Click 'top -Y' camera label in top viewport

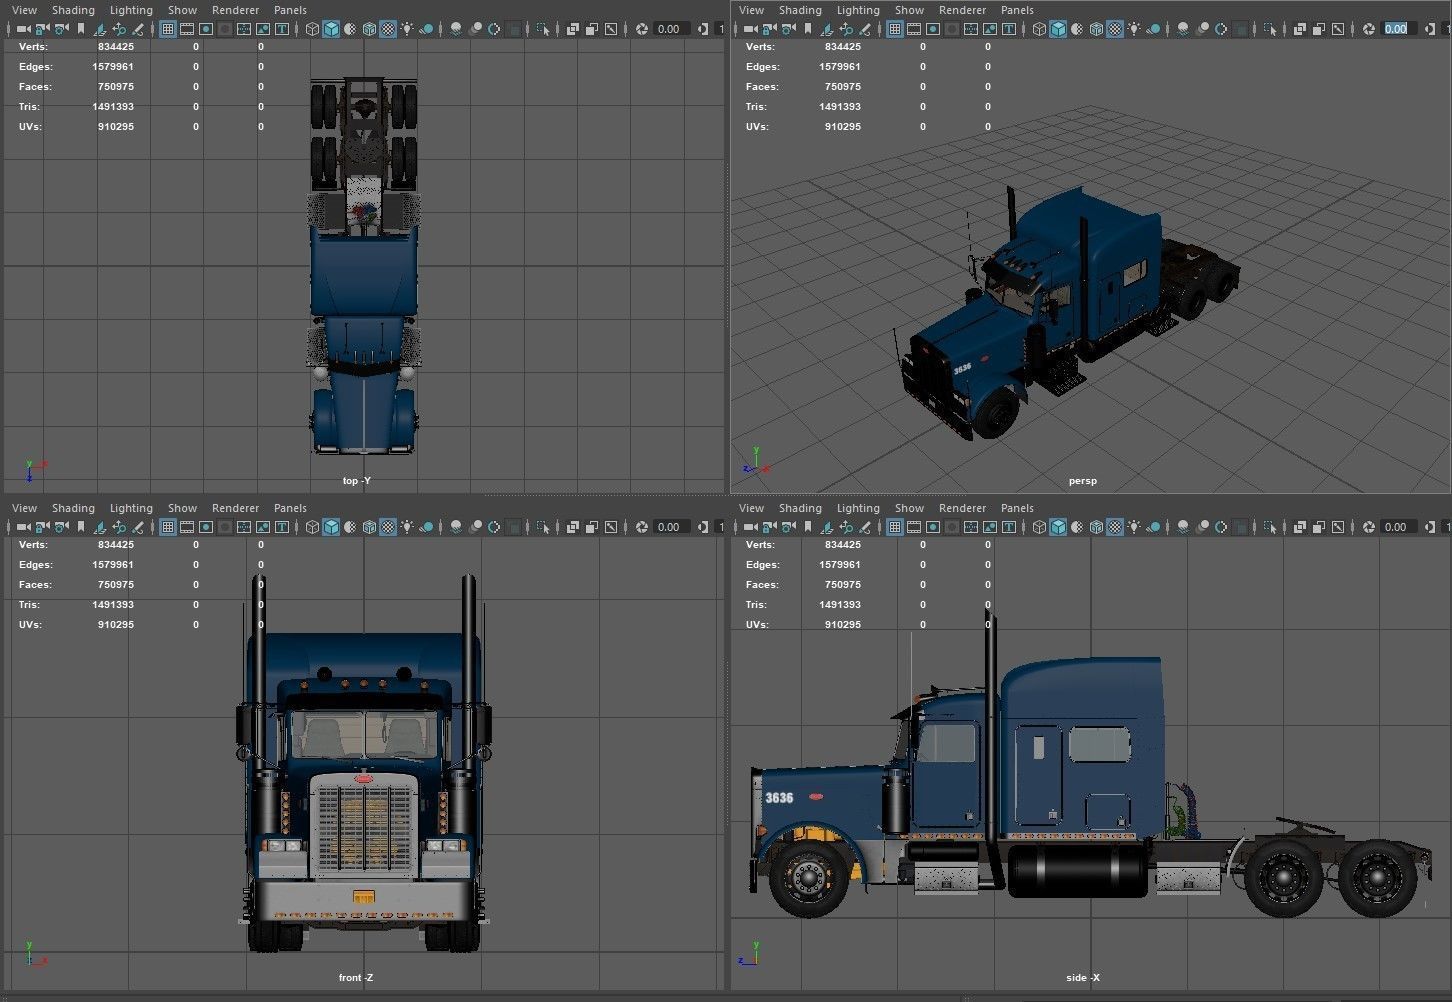pyautogui.click(x=356, y=481)
